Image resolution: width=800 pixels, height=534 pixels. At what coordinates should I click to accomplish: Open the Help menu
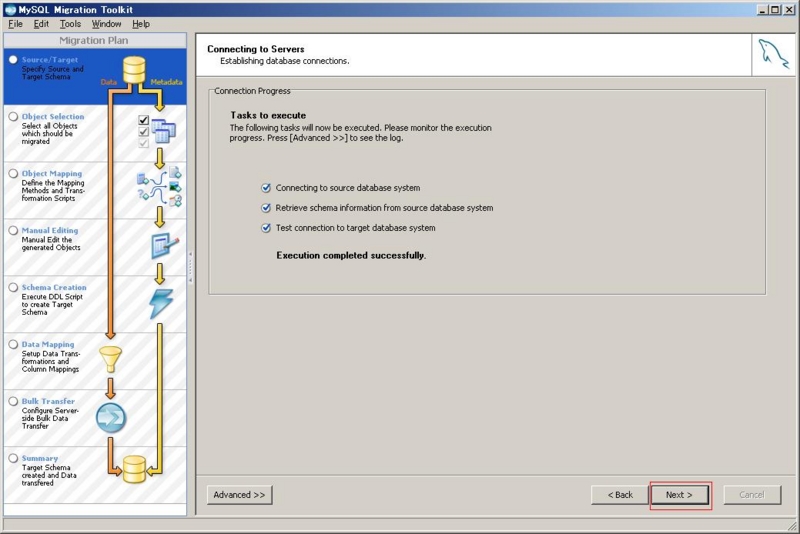pyautogui.click(x=141, y=24)
